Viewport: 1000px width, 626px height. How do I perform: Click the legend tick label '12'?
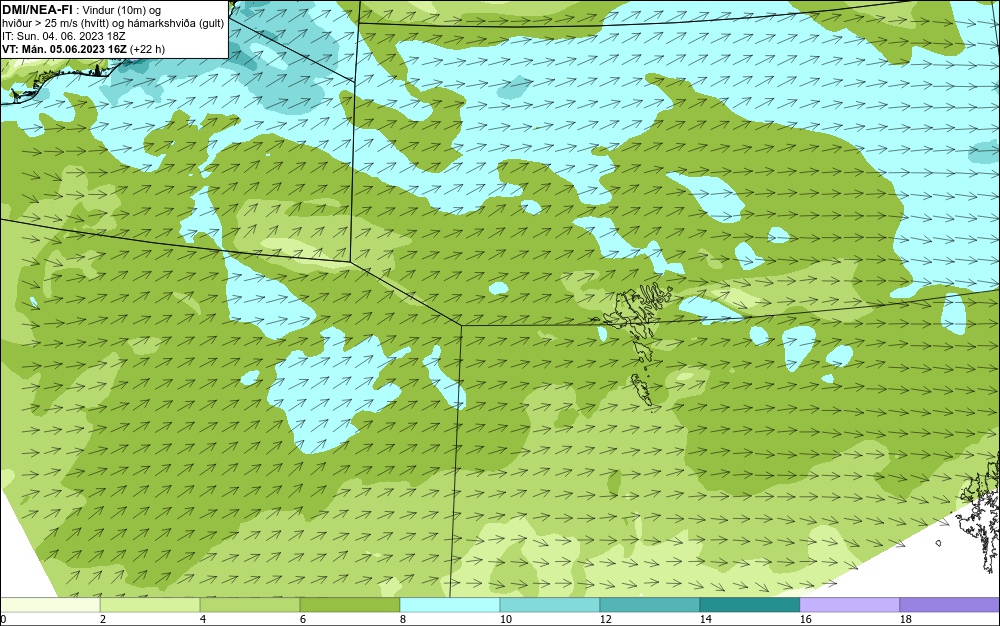(605, 619)
